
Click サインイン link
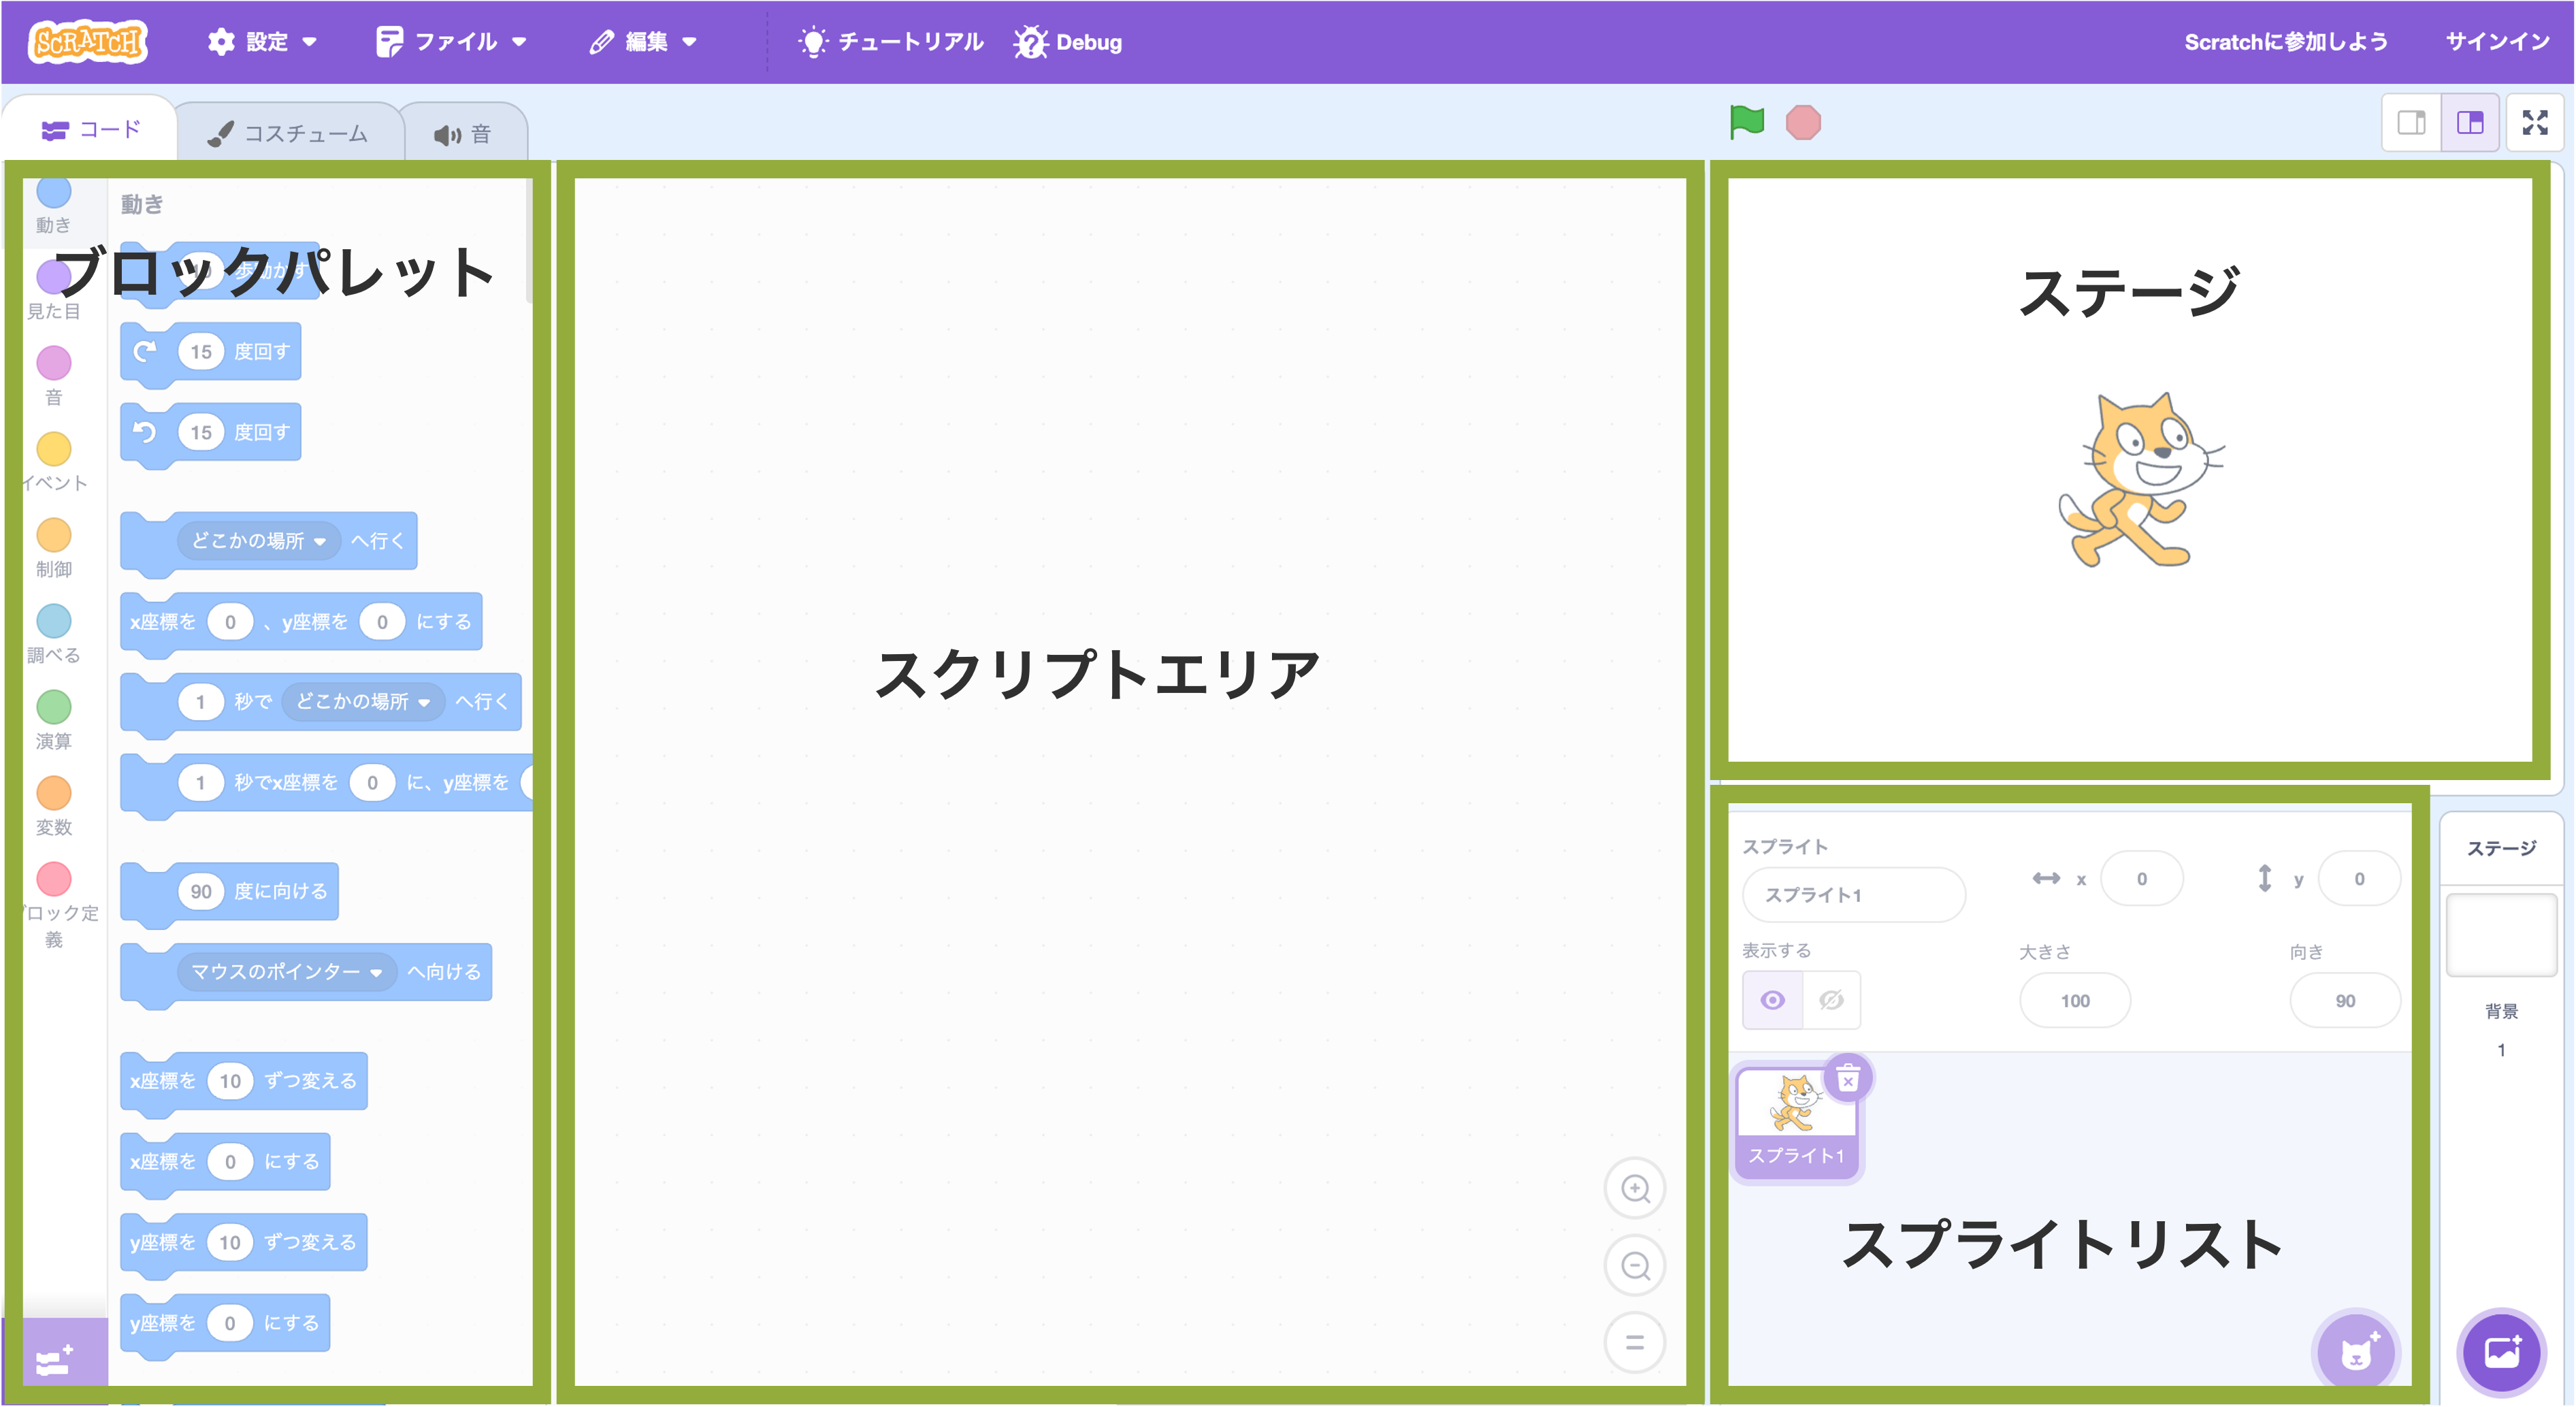[x=2497, y=42]
